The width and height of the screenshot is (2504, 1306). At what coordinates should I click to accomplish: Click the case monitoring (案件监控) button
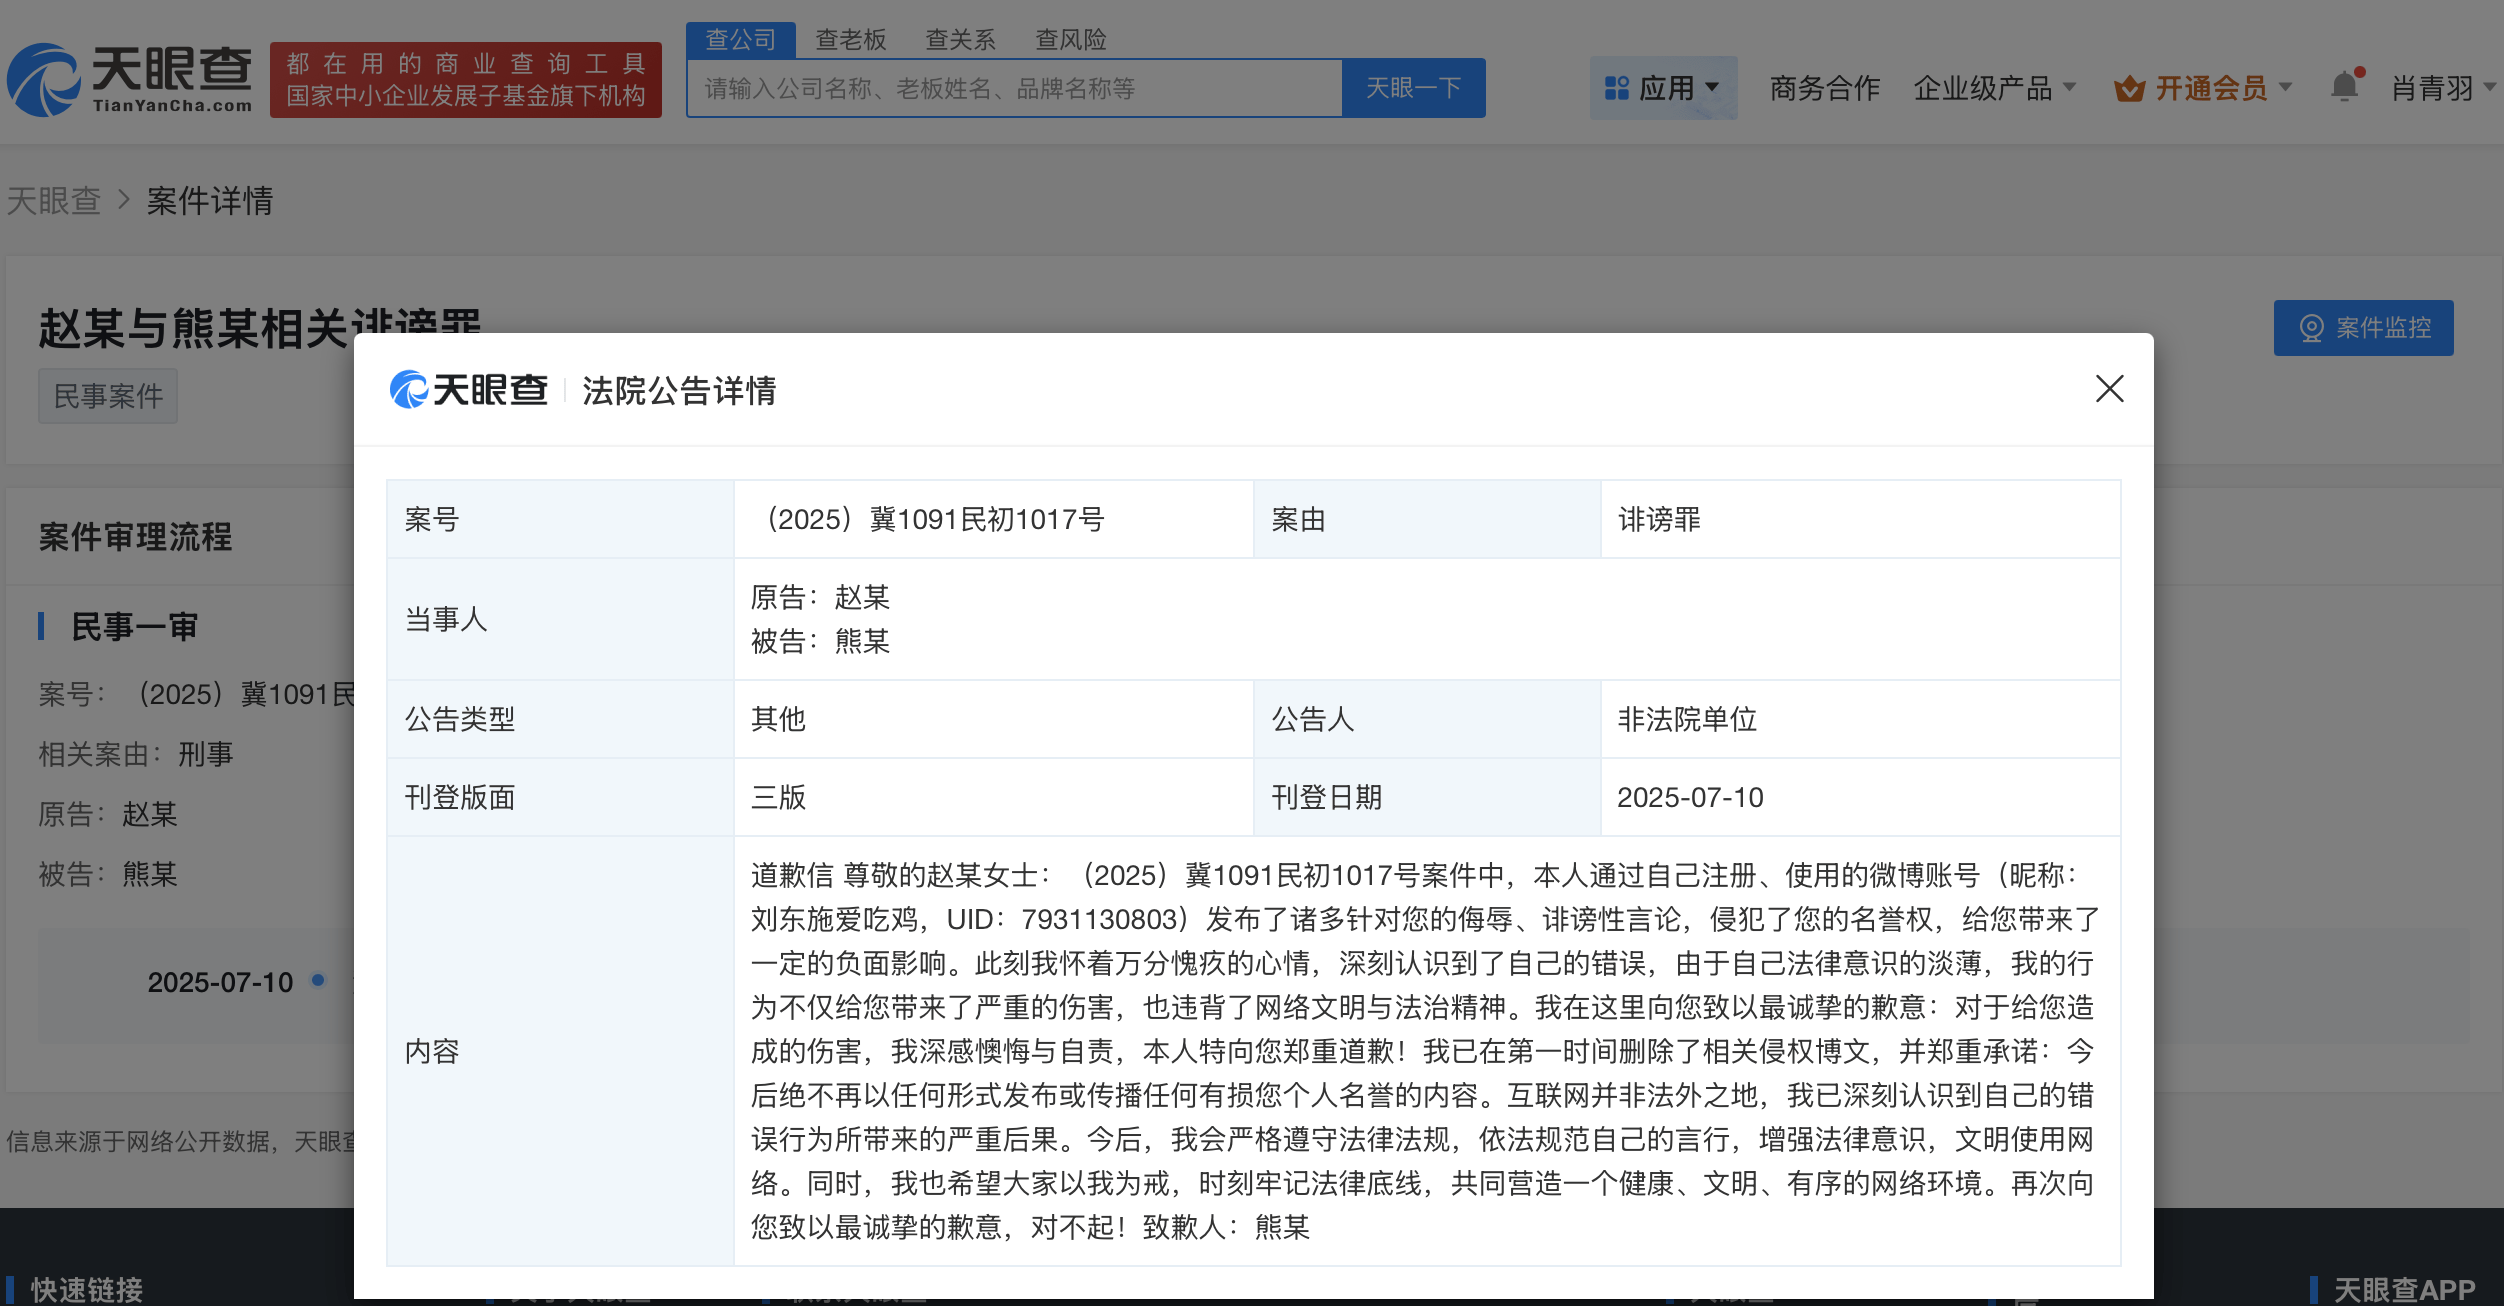[x=2363, y=328]
